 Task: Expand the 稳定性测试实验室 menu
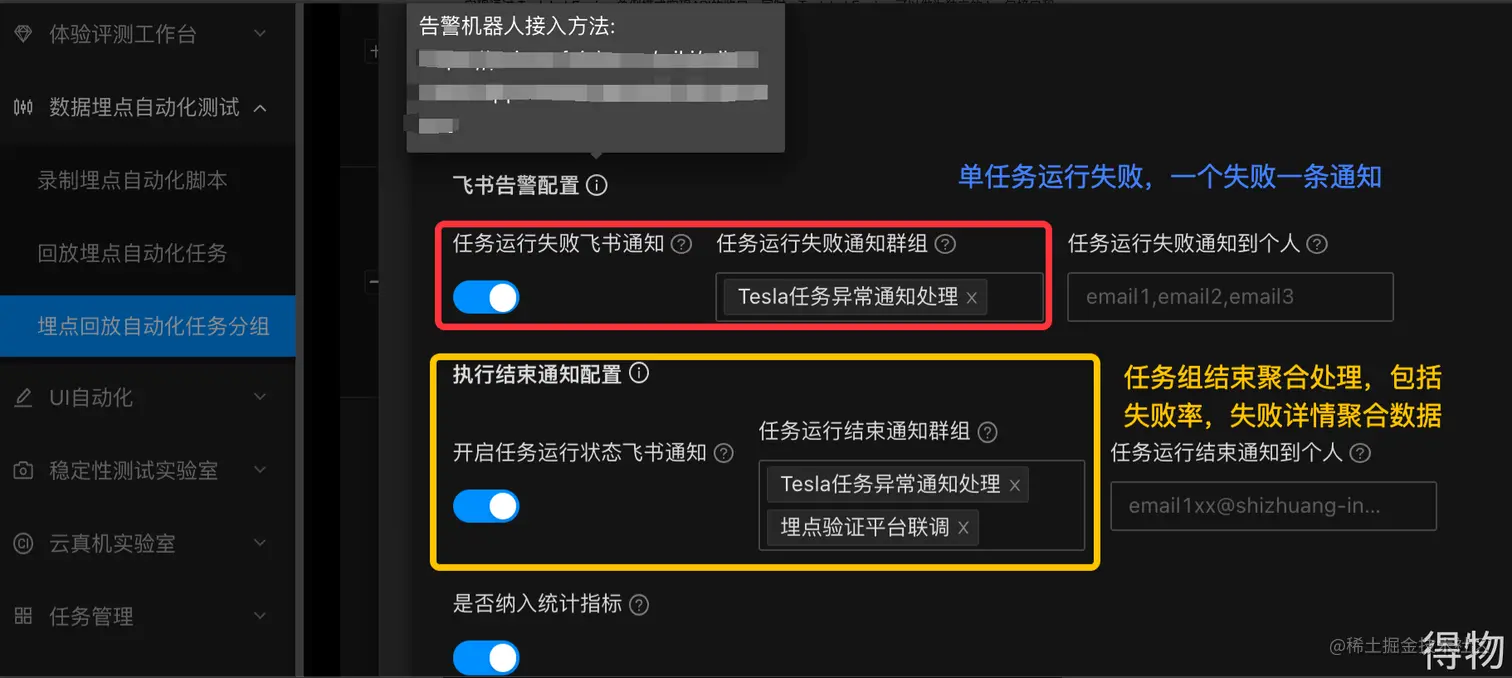tap(148, 470)
